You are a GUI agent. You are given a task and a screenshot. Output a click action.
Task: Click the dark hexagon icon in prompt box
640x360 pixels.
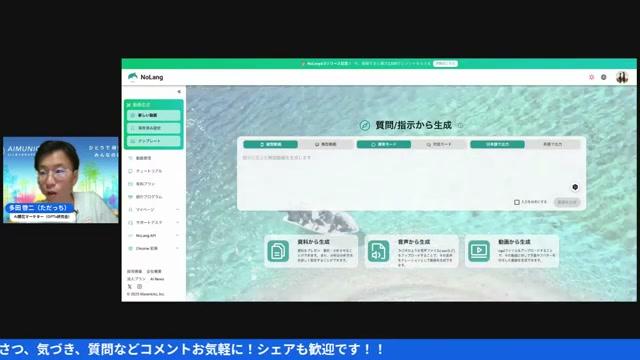click(575, 187)
